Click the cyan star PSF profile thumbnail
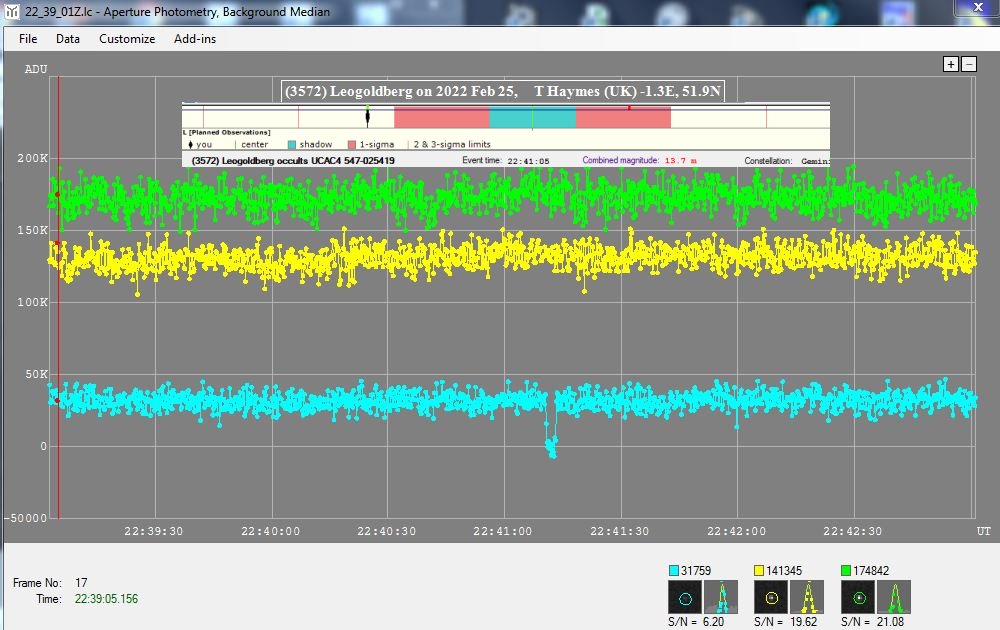Screen dimensions: 1000x630 [x=721, y=597]
